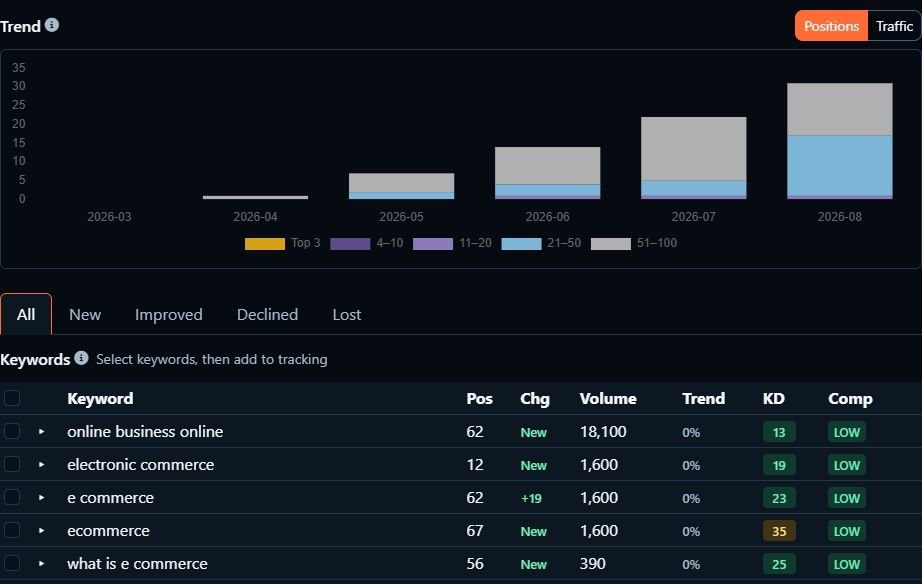Open the Improved tab

169,315
